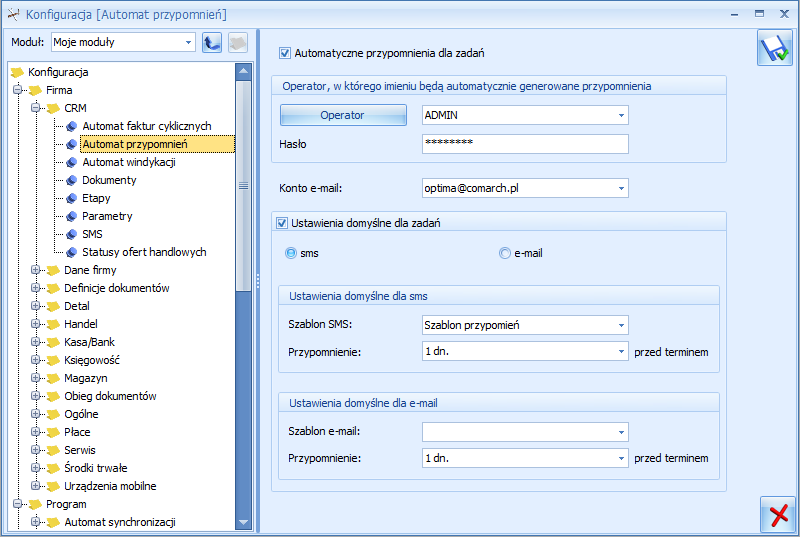Click the Operator button
This screenshot has width=800, height=537.
[343, 115]
